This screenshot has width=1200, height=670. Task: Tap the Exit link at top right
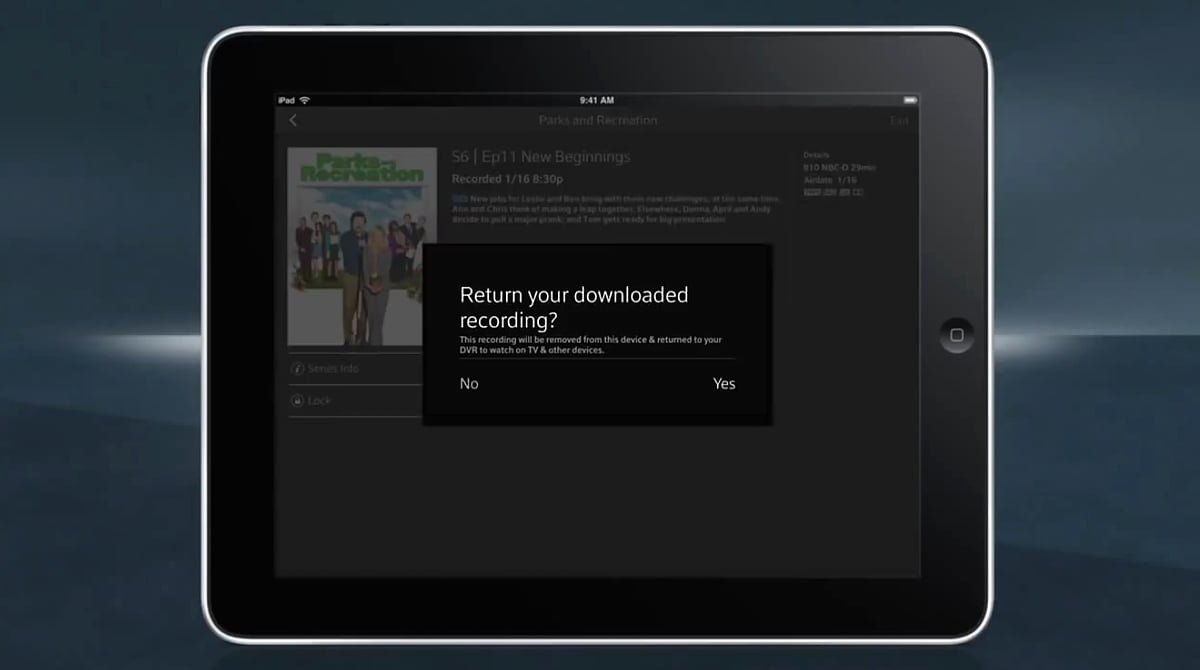coord(898,120)
